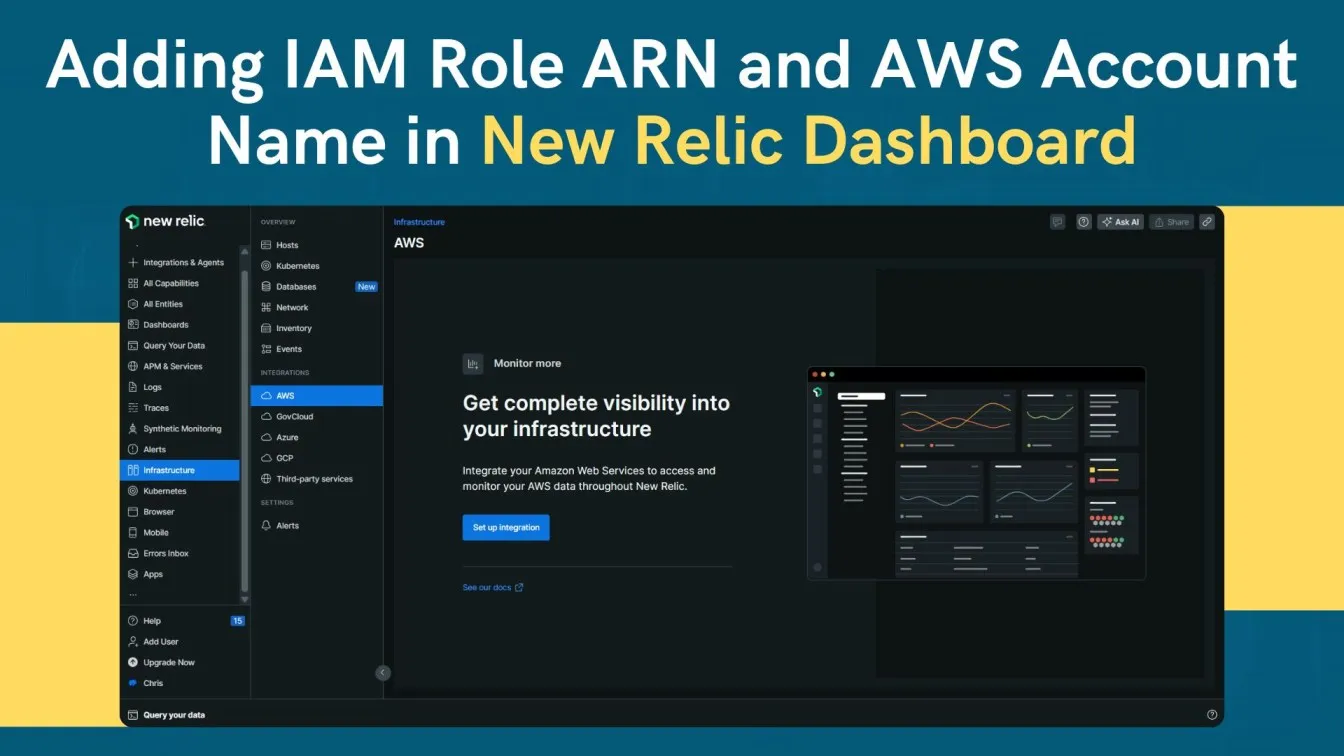Viewport: 1344px width, 756px height.
Task: Select the highlighted Infrastructure sidebar item
Action: [180, 470]
